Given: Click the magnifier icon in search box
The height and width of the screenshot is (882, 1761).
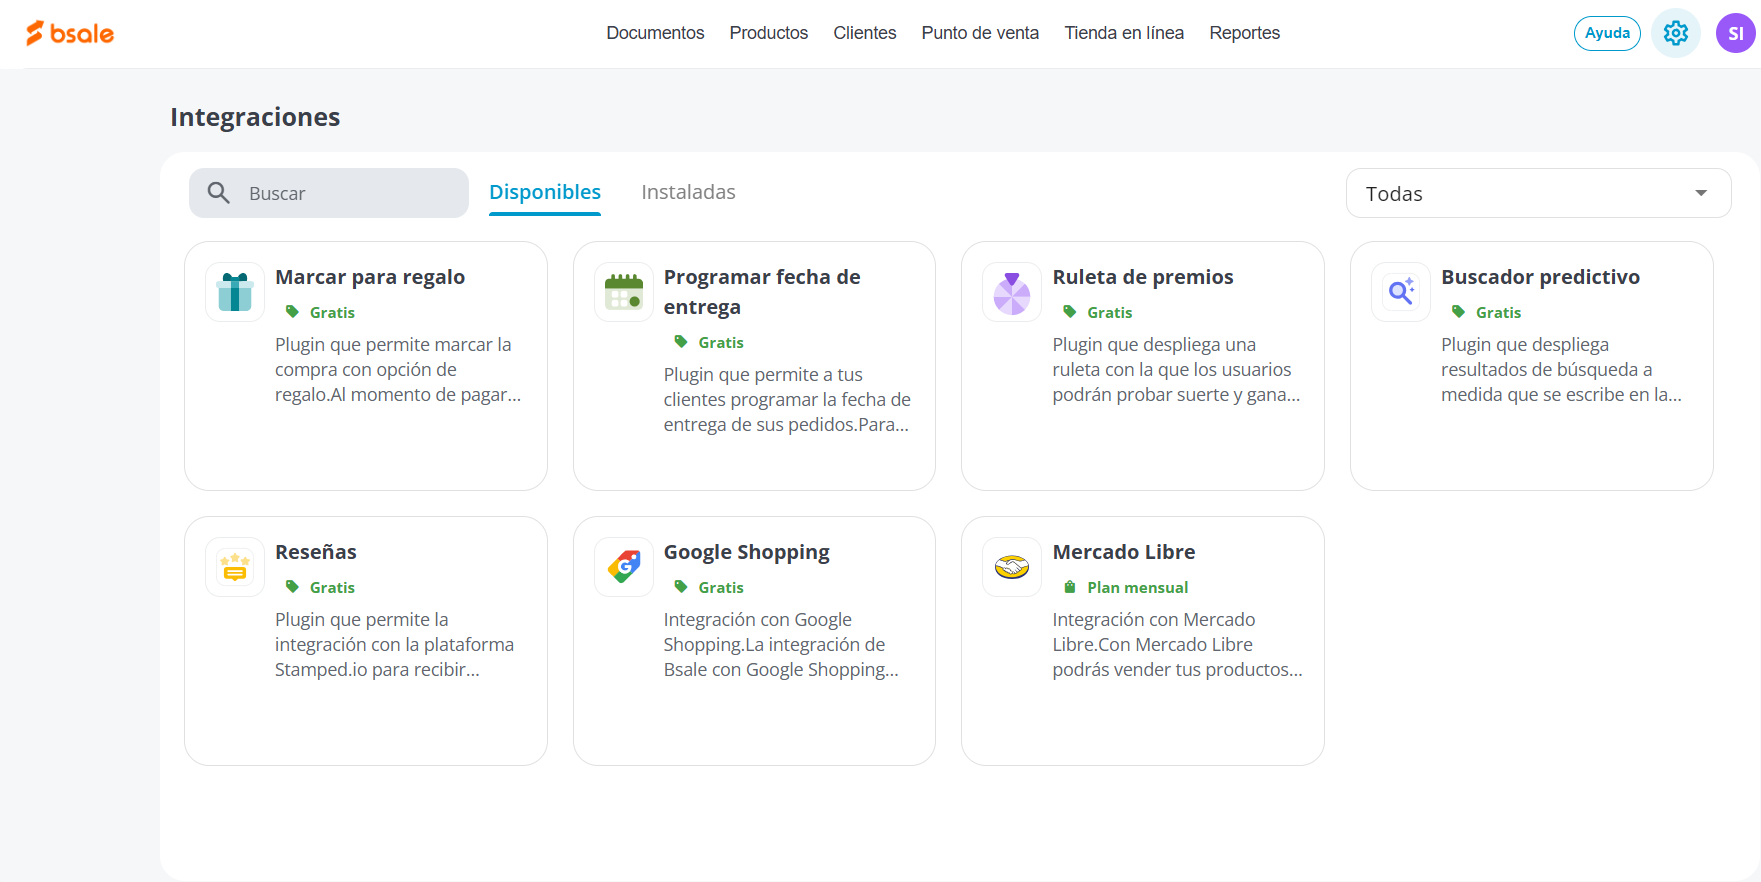Looking at the screenshot, I should coord(219,193).
